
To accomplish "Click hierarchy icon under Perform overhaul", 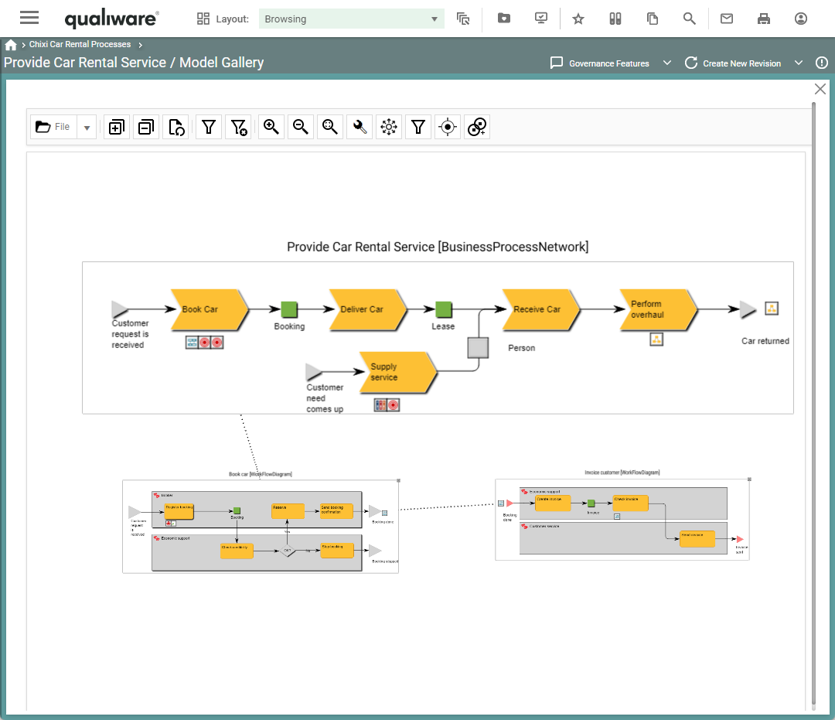I will tap(657, 339).
